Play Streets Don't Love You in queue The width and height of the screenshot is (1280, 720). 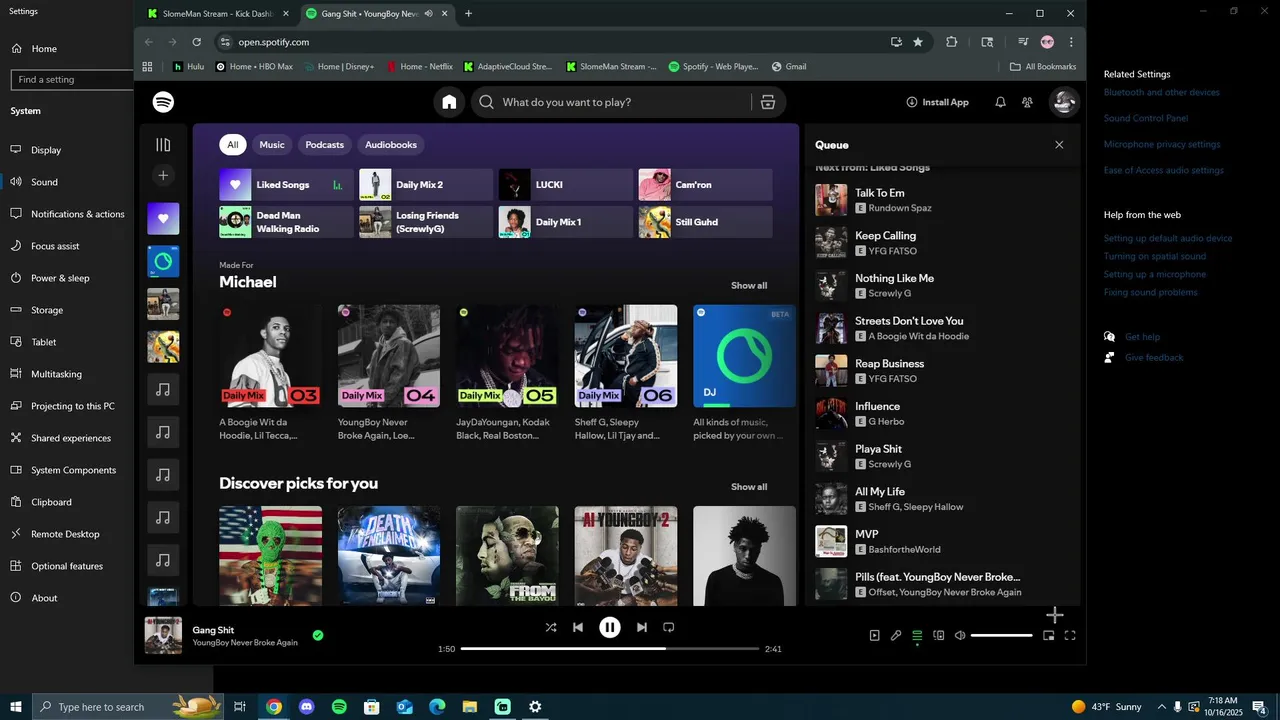(940, 328)
